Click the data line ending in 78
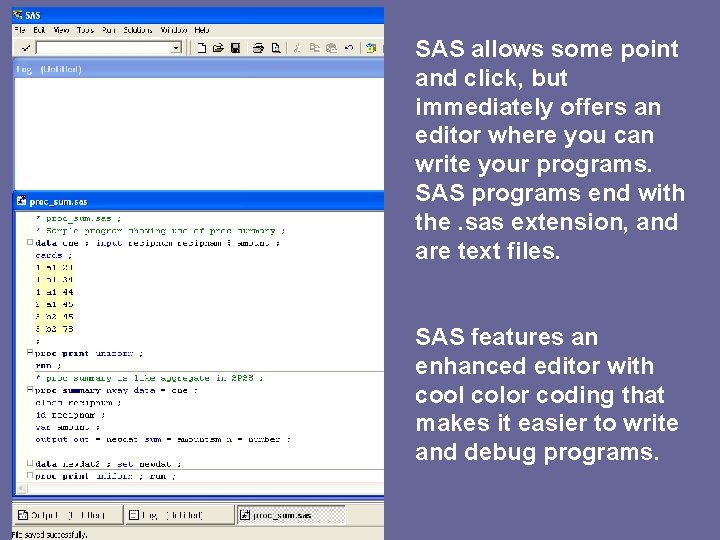The height and width of the screenshot is (540, 720). pos(54,329)
